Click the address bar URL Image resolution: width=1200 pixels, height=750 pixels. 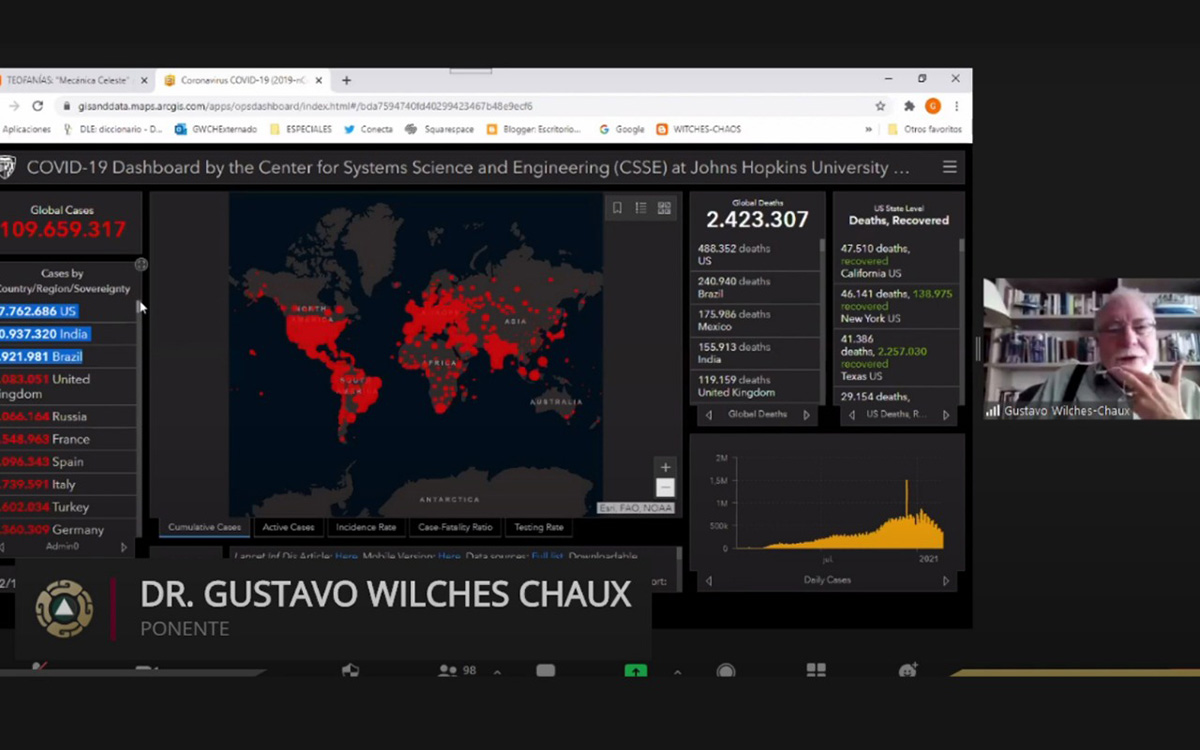(305, 106)
